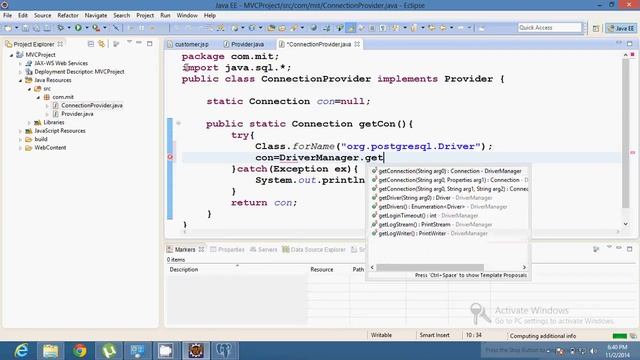This screenshot has width=640, height=360.
Task: Click the Resource column header in Markers
Action: (x=322, y=269)
